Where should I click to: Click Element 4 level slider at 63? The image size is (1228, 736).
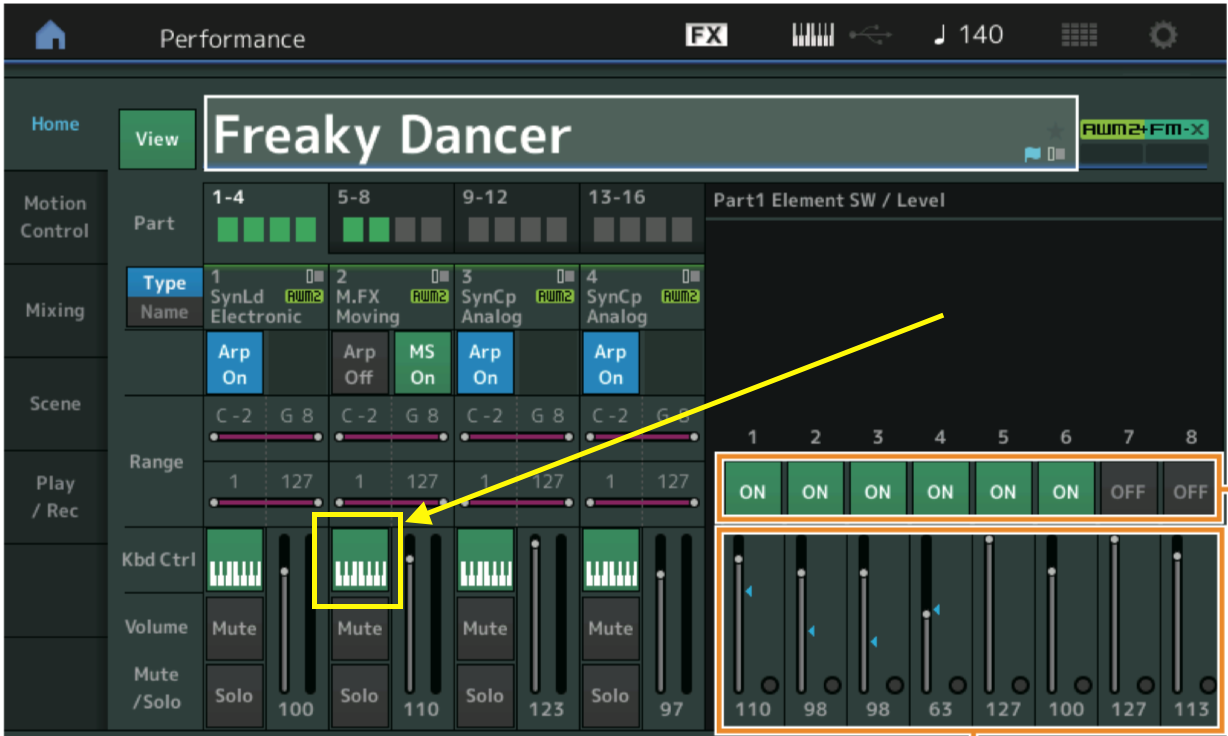tap(927, 614)
